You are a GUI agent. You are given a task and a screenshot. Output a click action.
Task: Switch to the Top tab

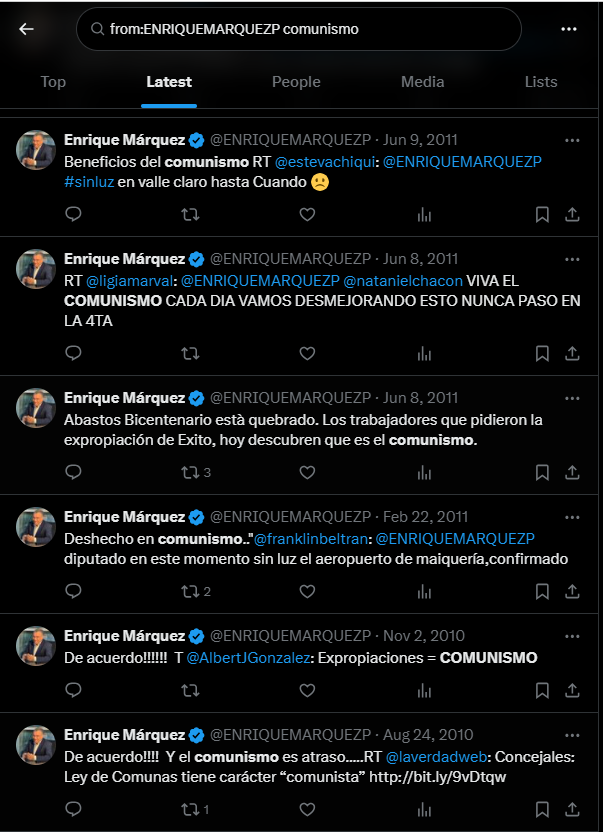(x=53, y=82)
